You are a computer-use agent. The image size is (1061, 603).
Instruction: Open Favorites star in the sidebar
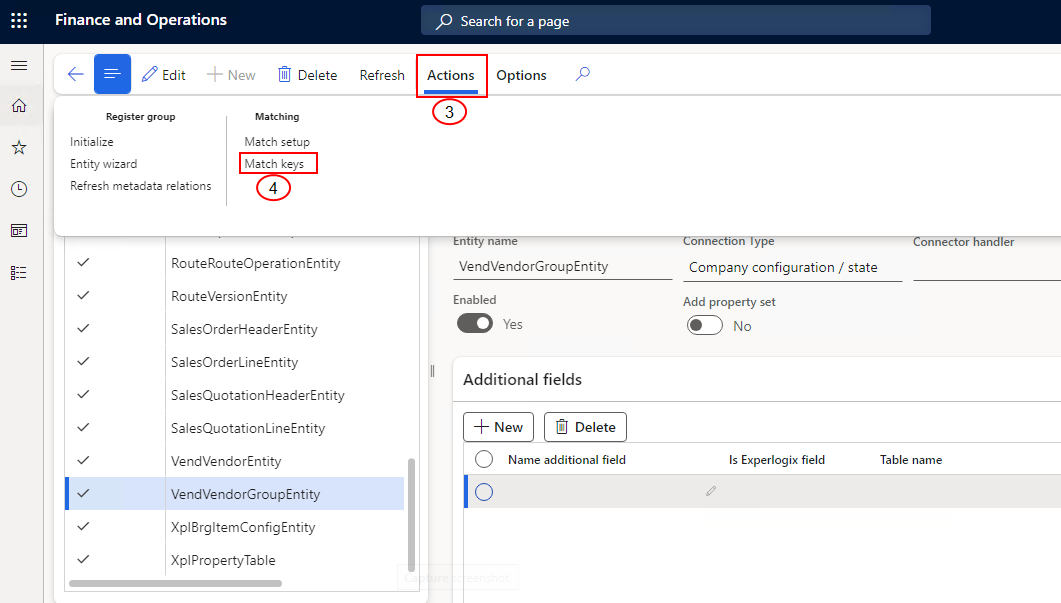19,148
